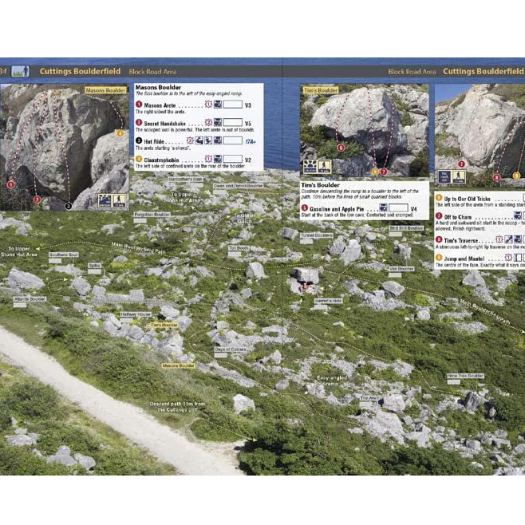Click route marker 5 on Tim's Boulder photo

tap(341, 148)
